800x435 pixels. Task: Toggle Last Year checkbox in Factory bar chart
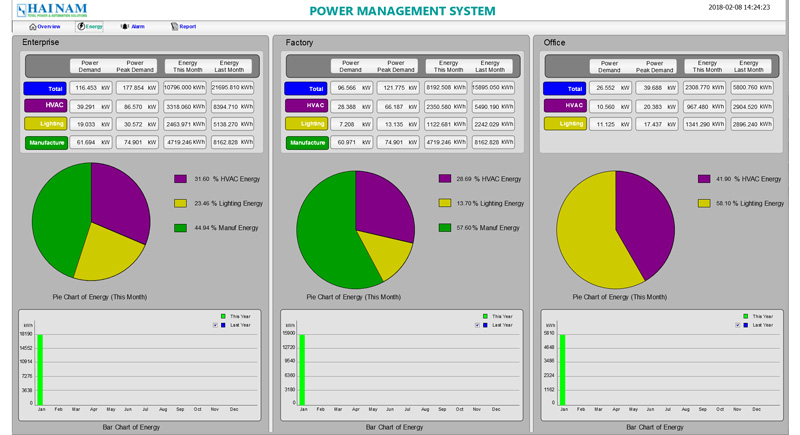[477, 325]
